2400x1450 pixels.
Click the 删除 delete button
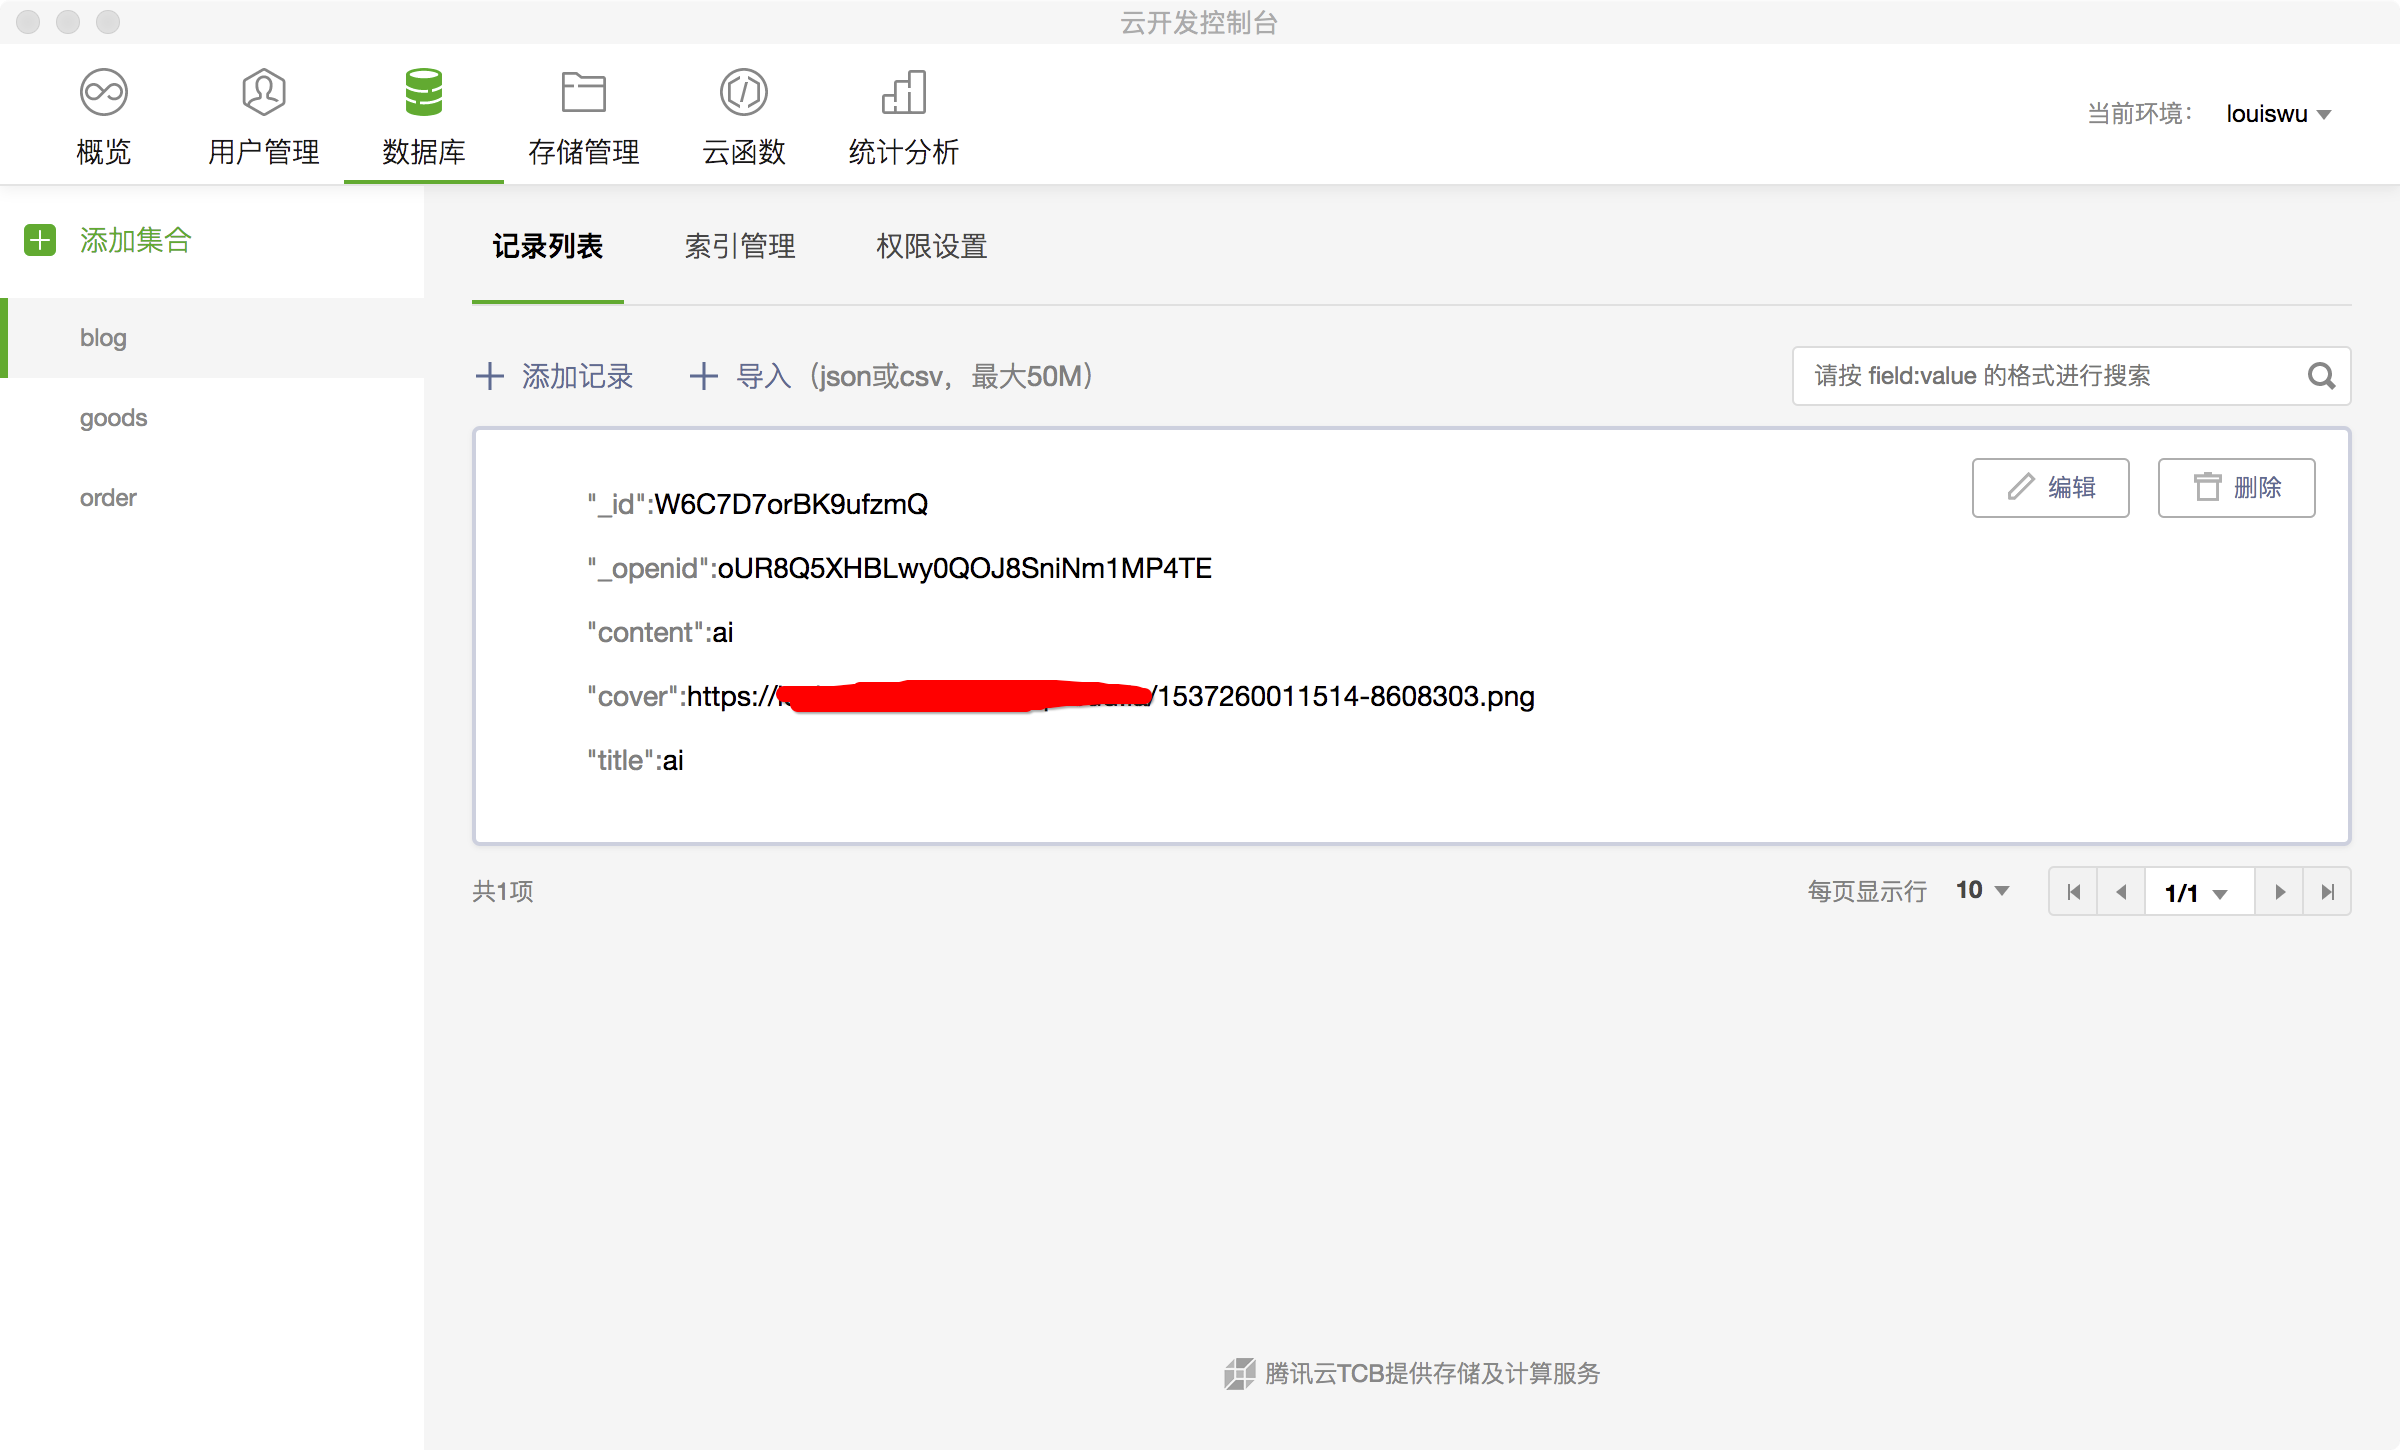coord(2236,488)
